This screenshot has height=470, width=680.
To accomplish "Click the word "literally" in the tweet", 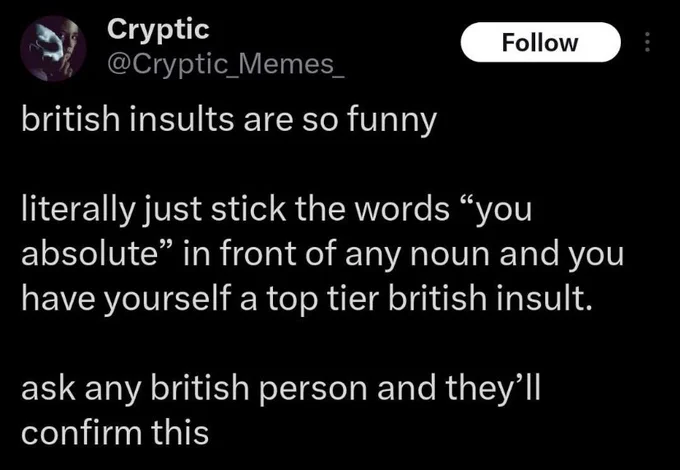I will coord(78,211).
